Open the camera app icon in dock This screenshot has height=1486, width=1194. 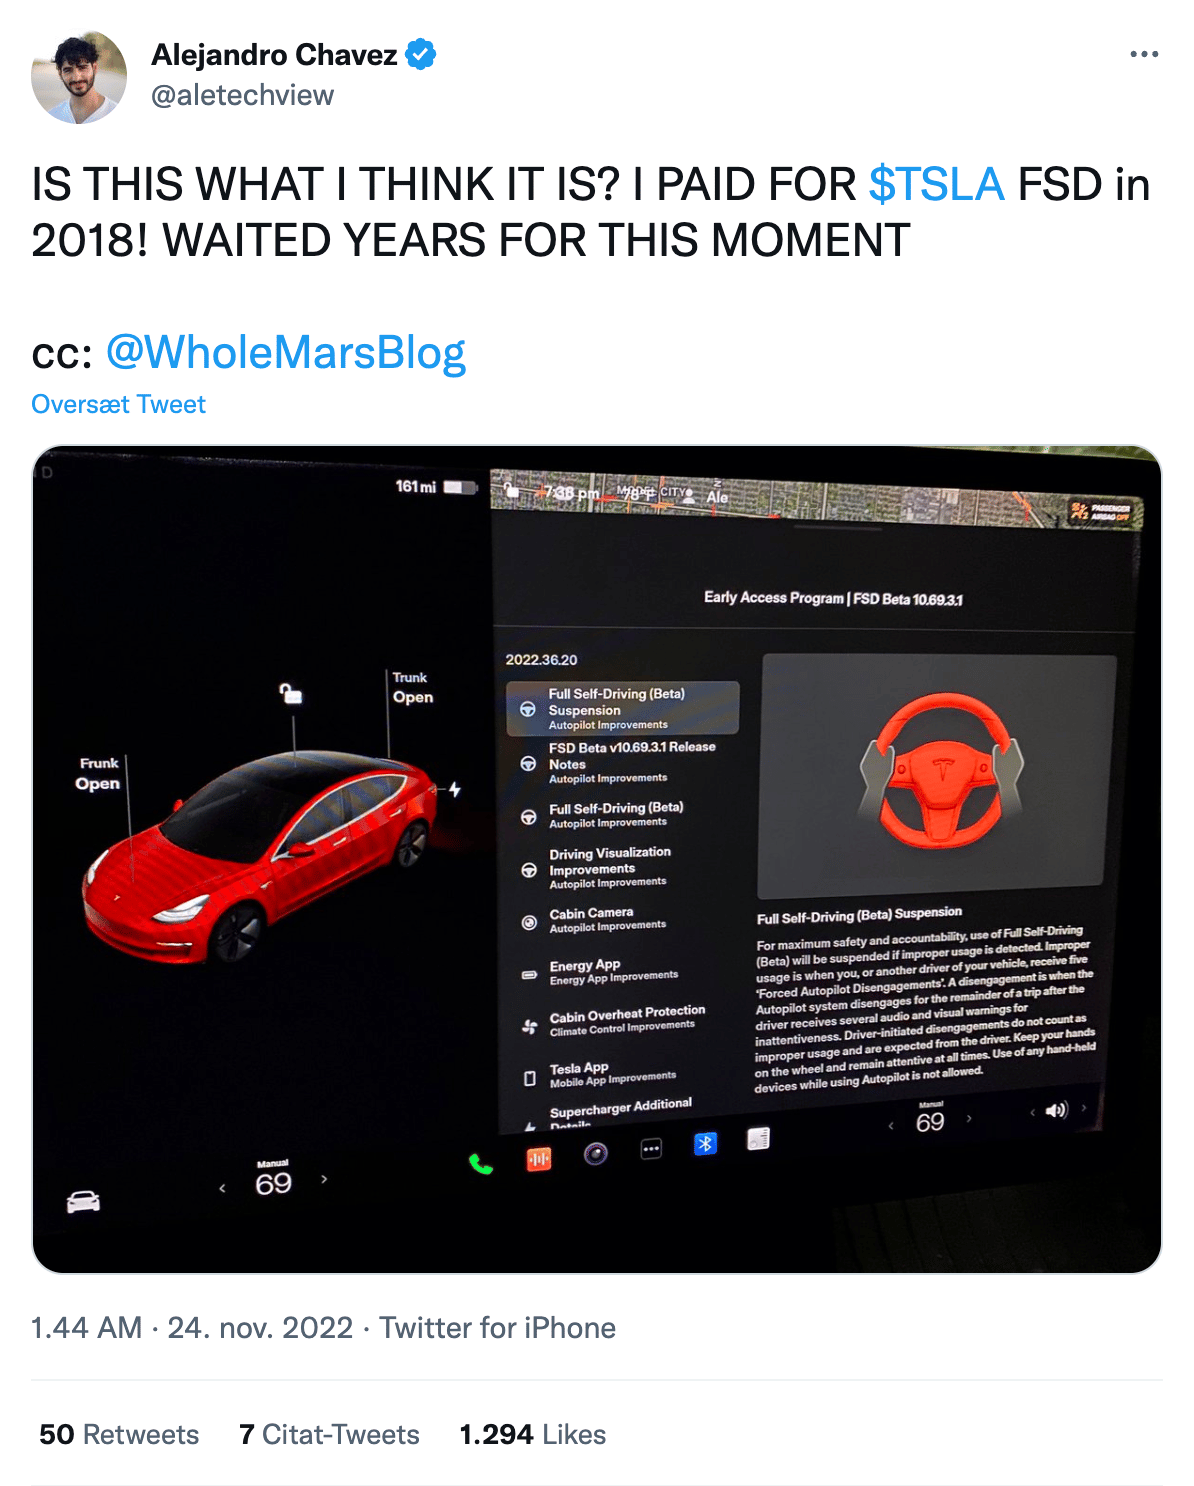click(596, 1154)
